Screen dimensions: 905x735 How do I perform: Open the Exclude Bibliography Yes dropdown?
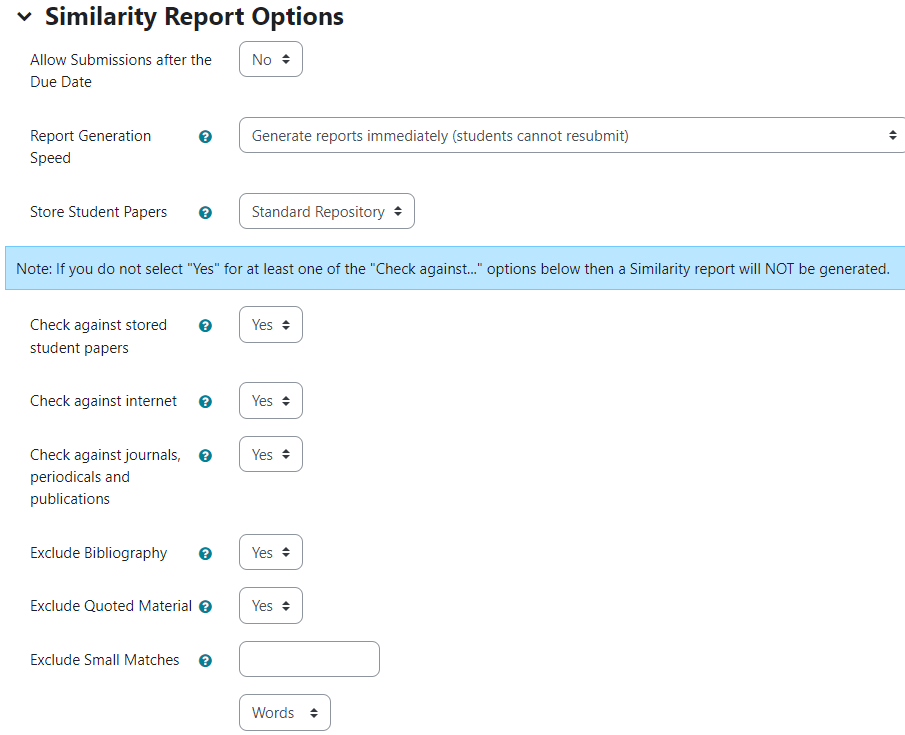coord(271,553)
